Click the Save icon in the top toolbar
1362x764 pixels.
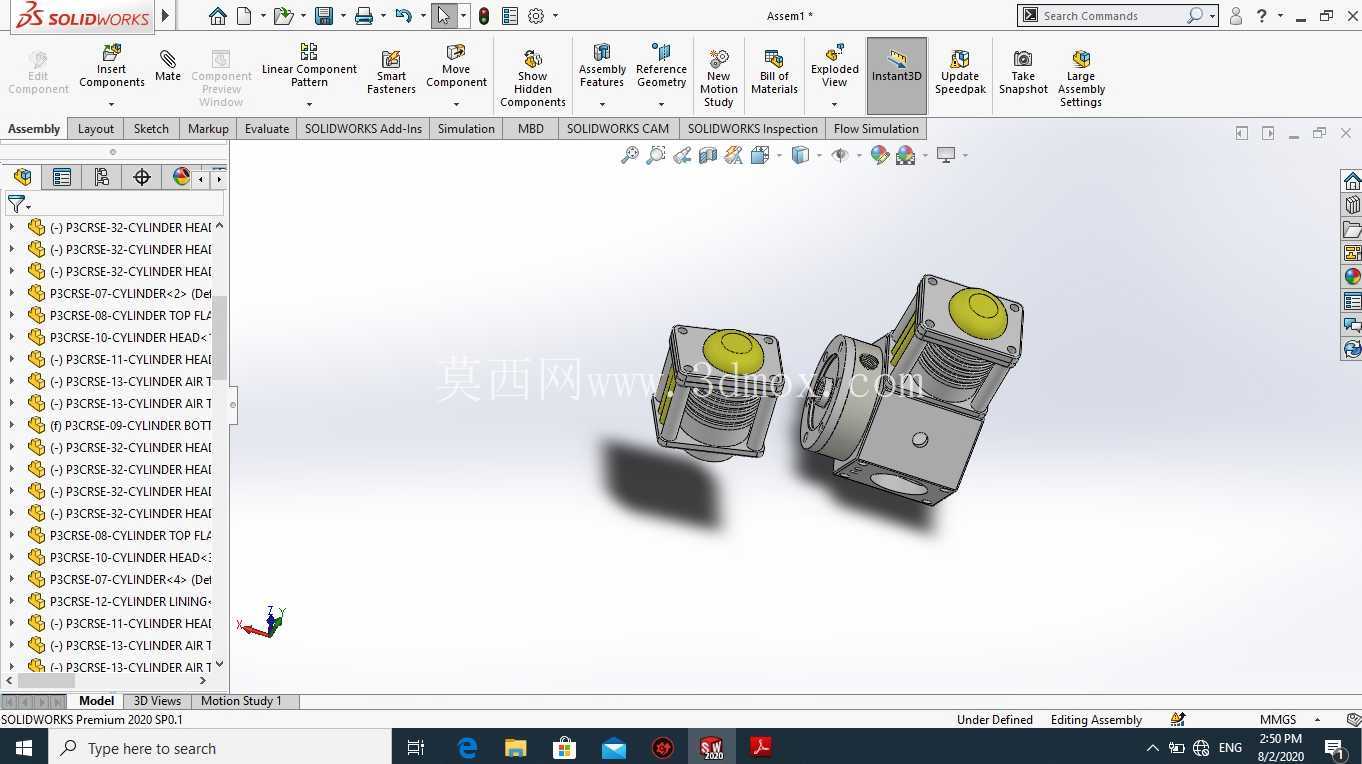[x=323, y=16]
